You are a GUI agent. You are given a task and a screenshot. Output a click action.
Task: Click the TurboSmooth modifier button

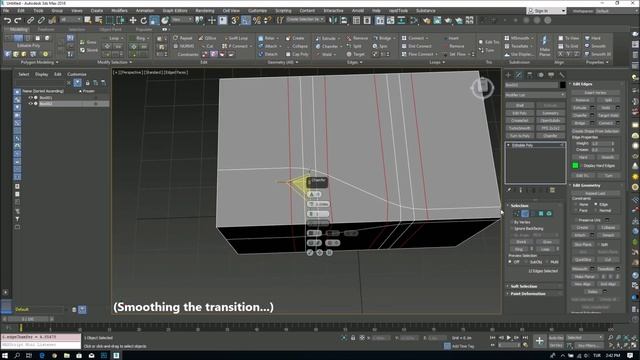click(520, 128)
